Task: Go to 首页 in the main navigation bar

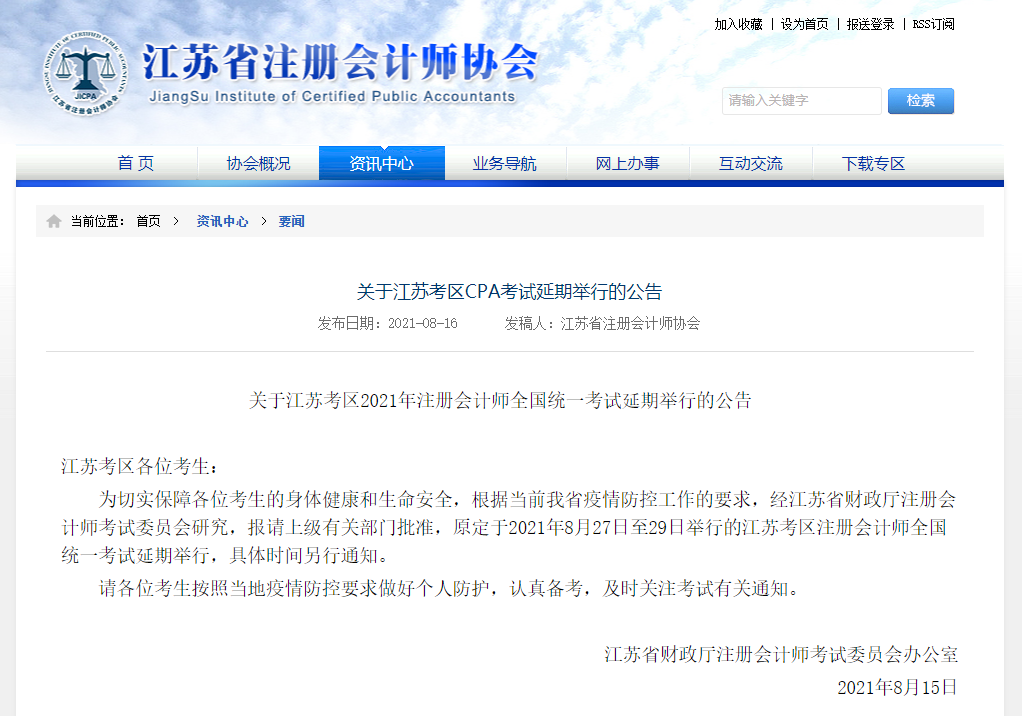Action: 136,163
